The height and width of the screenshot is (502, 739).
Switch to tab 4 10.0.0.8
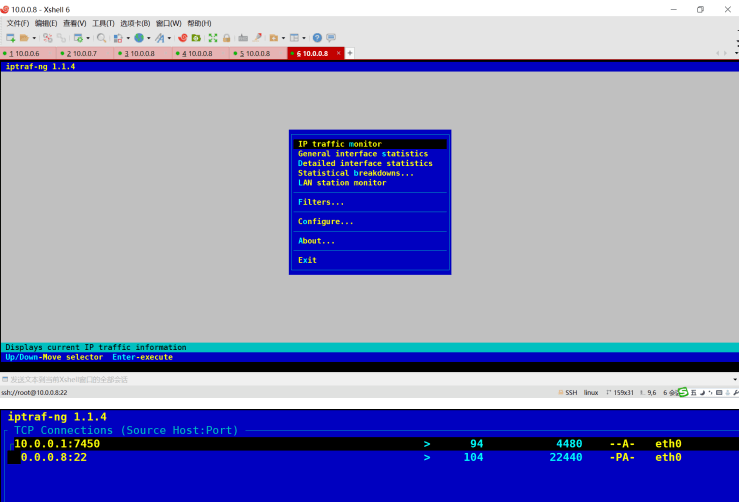[x=200, y=53]
